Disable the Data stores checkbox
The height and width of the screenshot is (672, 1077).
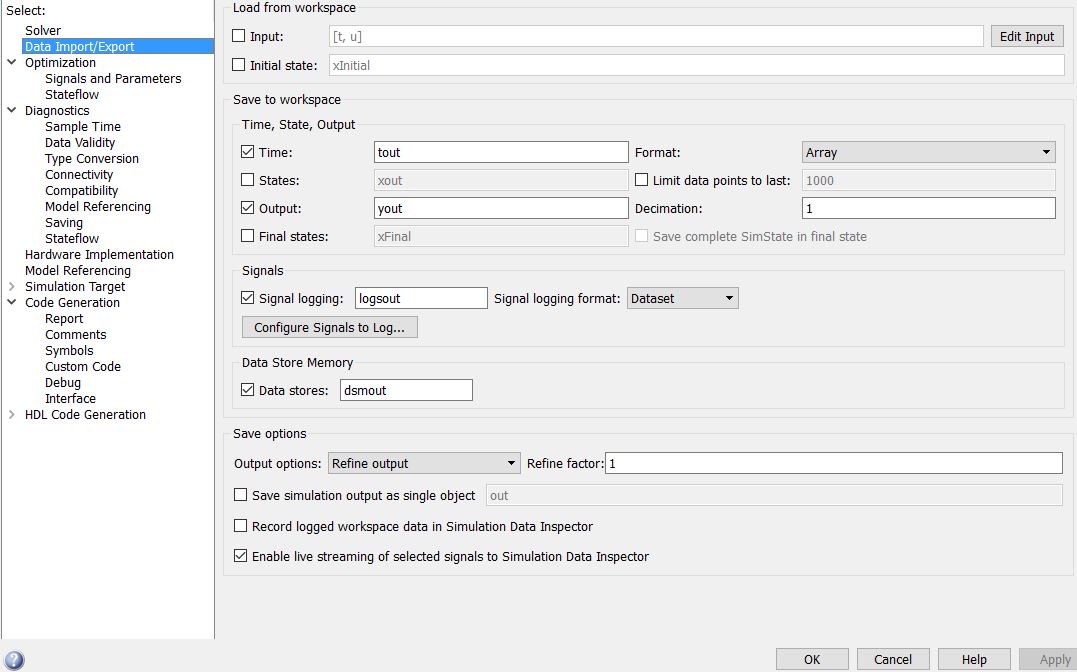(248, 390)
